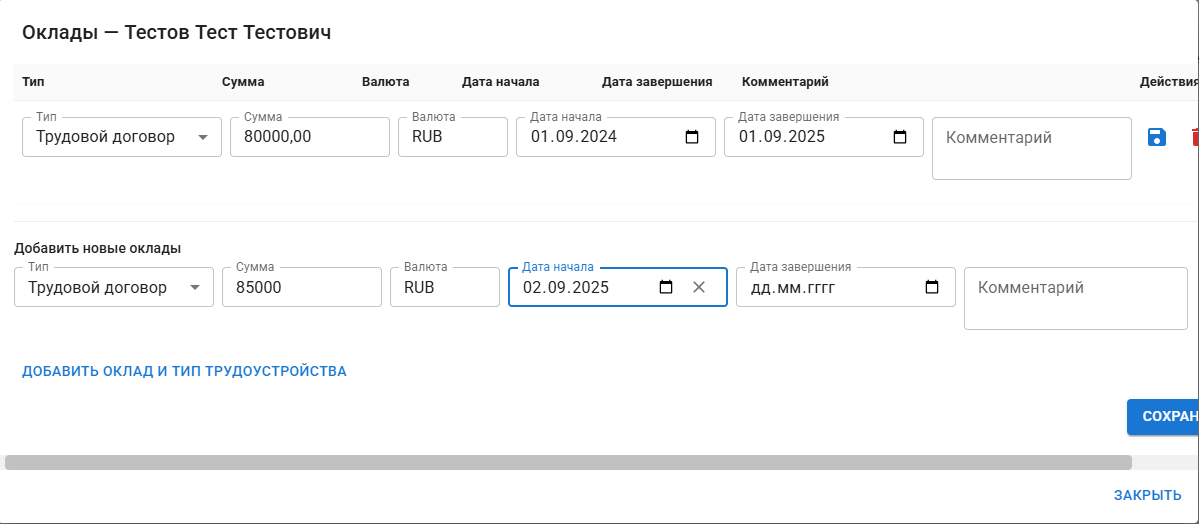Edit the Сумма field showing 80000,00
The image size is (1199, 524).
click(x=310, y=137)
